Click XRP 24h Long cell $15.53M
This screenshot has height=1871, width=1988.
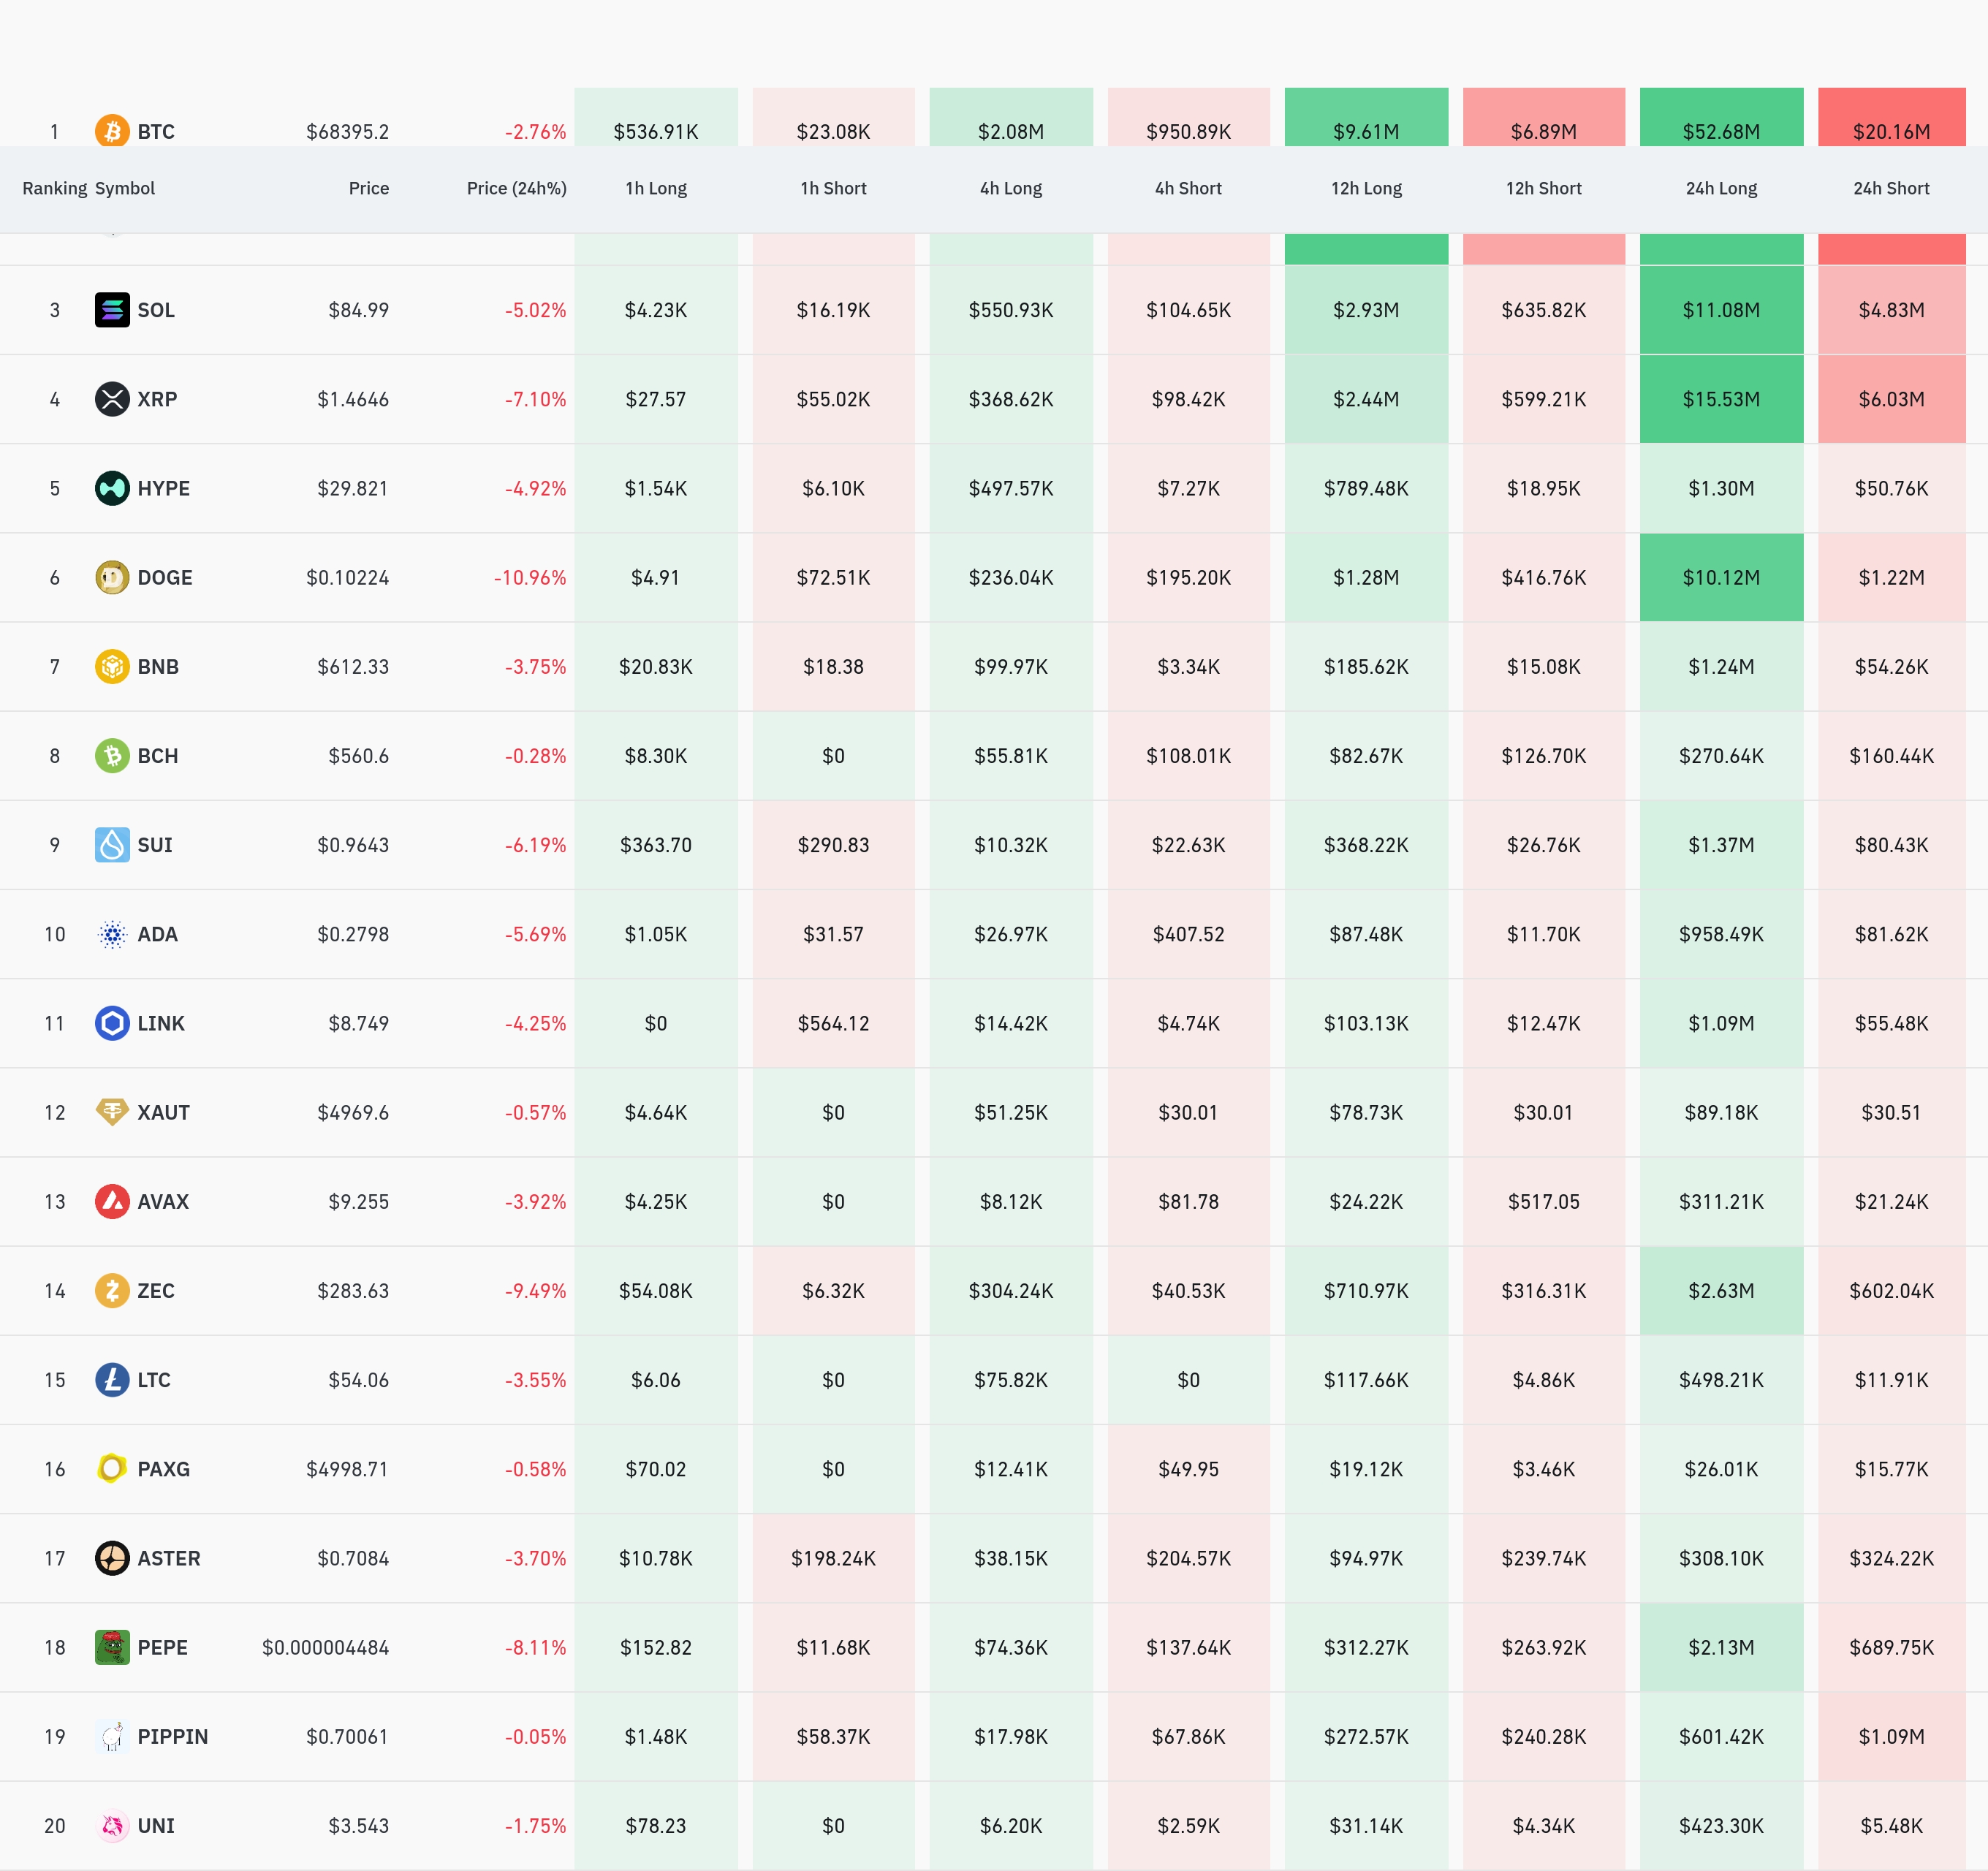tap(1720, 399)
